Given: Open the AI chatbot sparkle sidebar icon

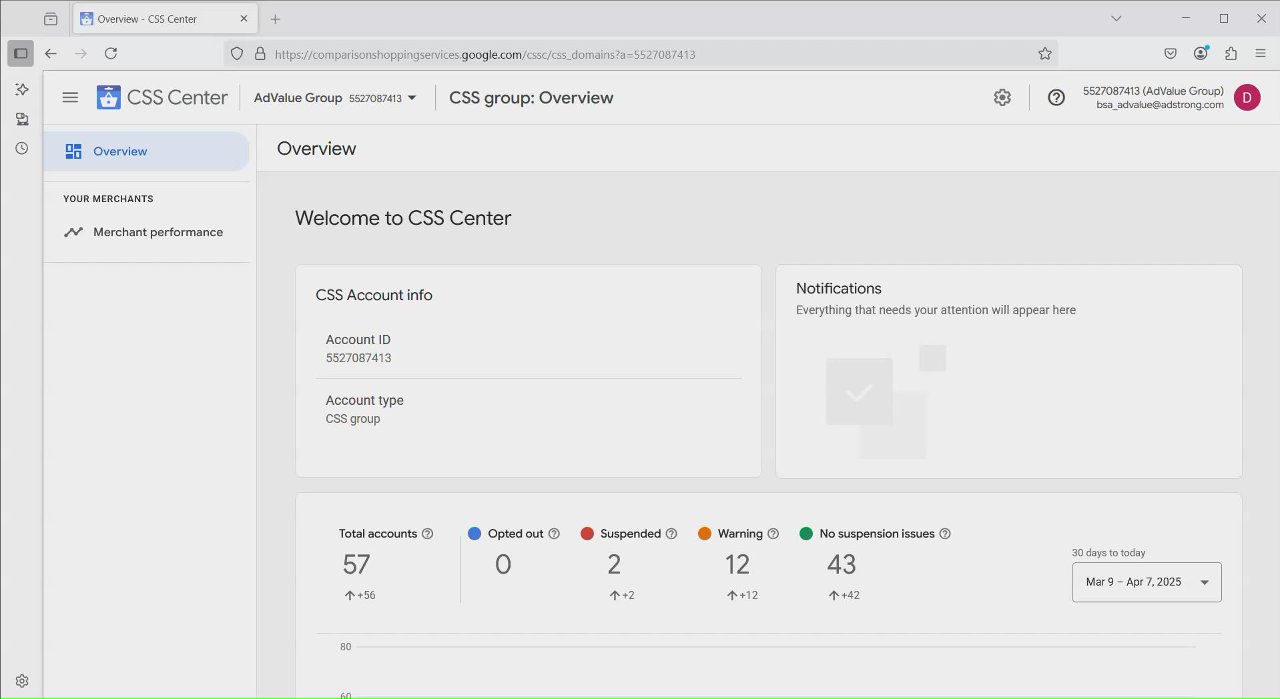Looking at the screenshot, I should (21, 89).
